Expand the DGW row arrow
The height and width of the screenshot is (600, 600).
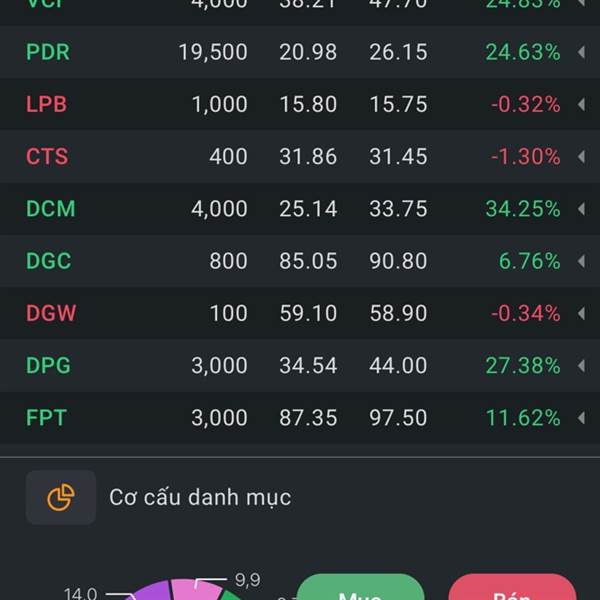click(x=581, y=313)
